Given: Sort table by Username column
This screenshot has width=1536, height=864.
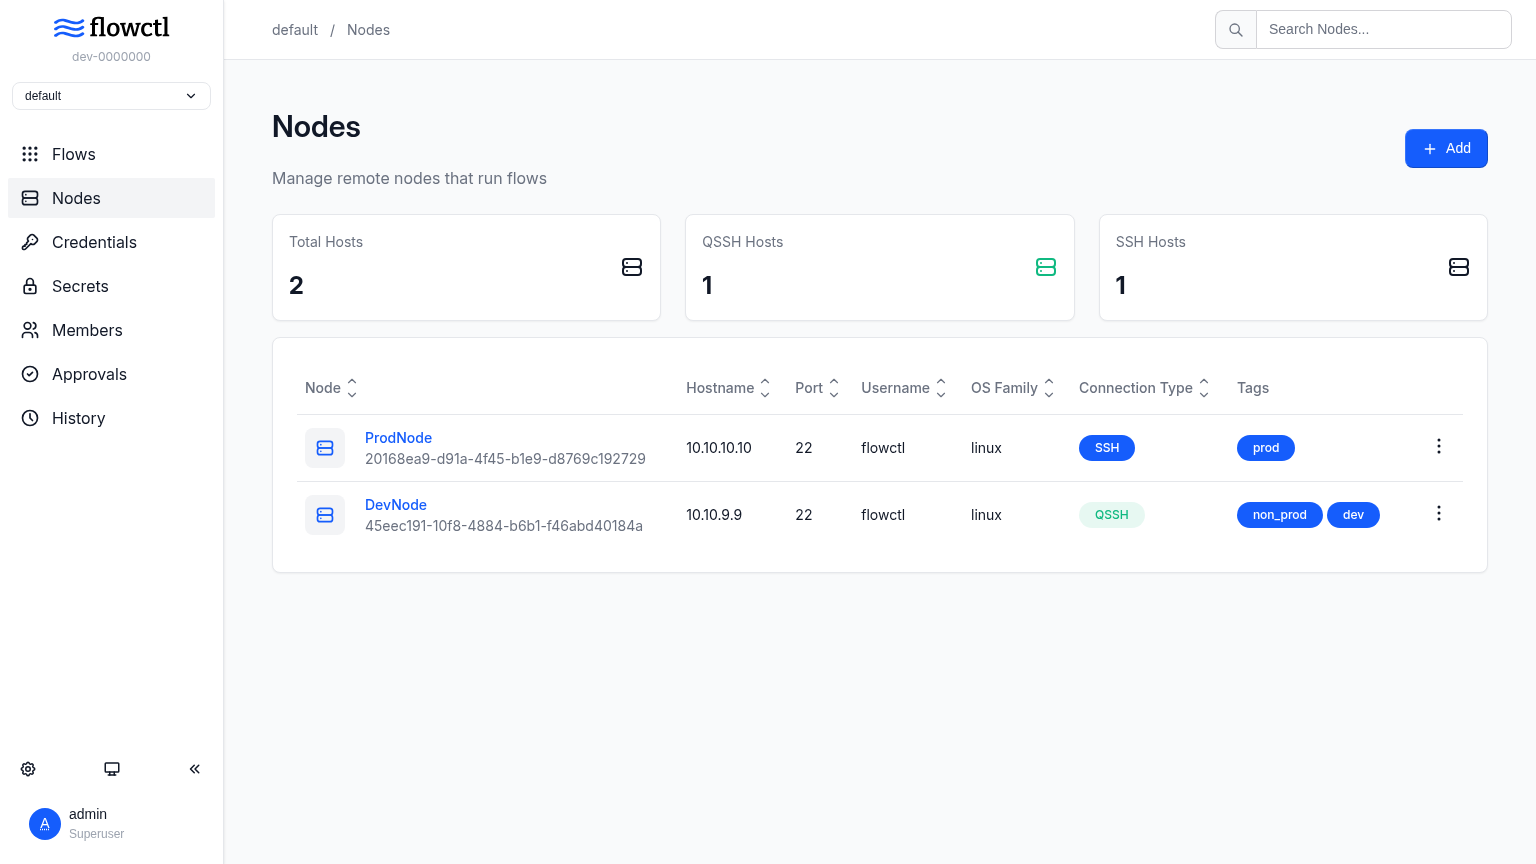Looking at the screenshot, I should tap(904, 388).
